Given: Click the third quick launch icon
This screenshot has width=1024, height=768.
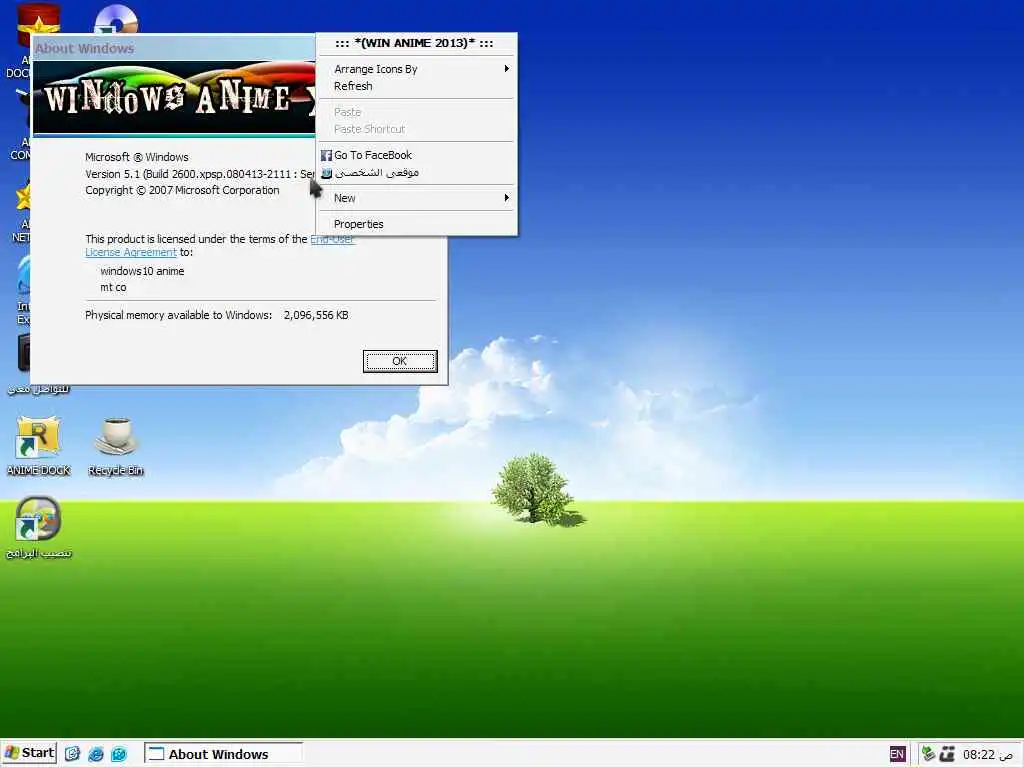Looking at the screenshot, I should click(x=119, y=754).
